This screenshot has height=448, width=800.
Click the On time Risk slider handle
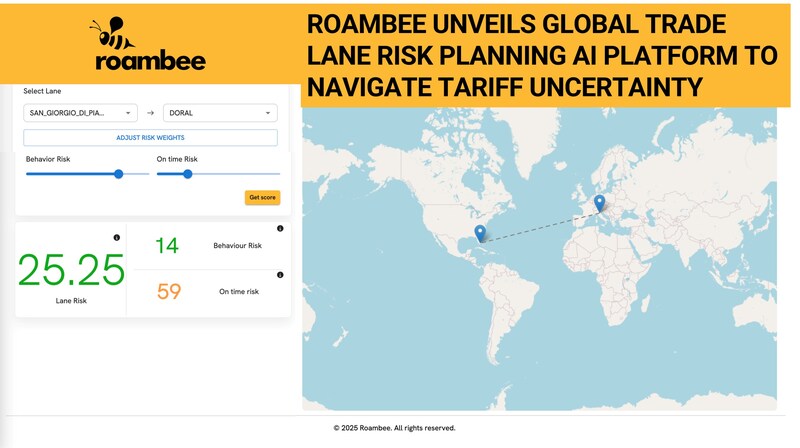[187, 174]
